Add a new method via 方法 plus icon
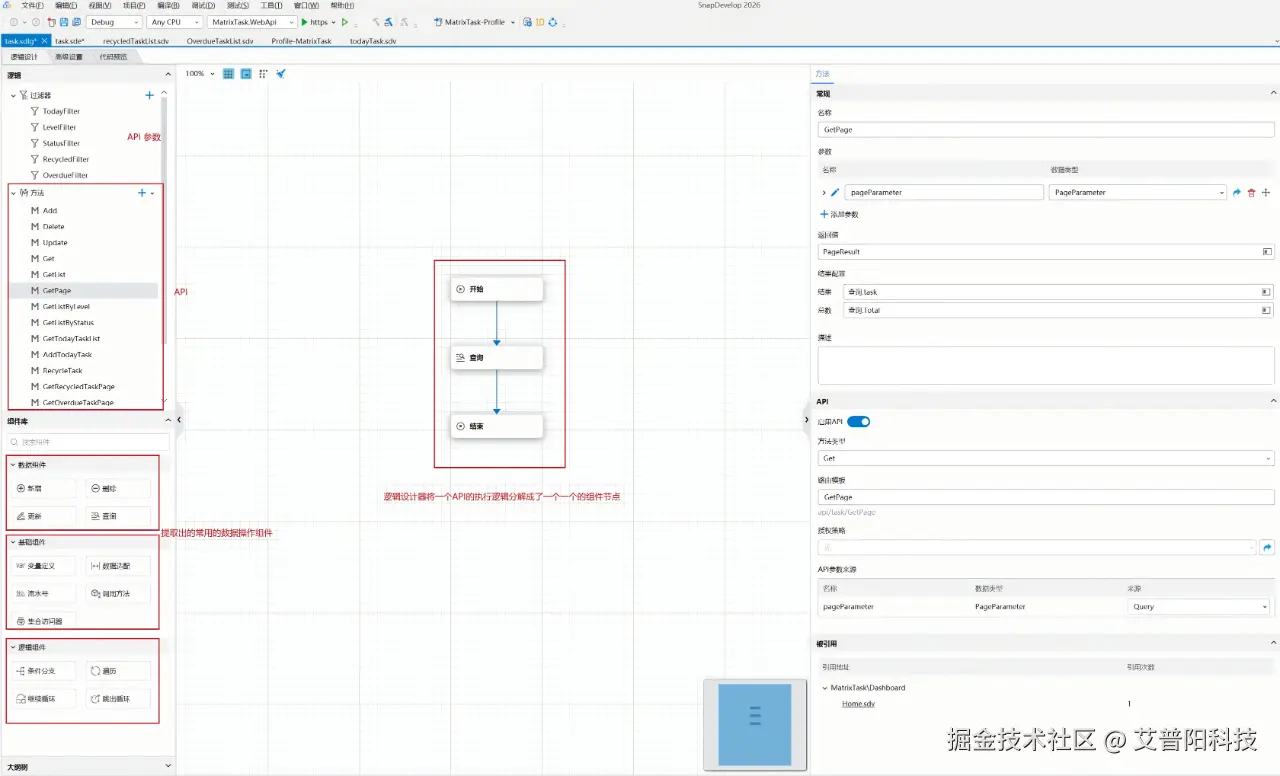This screenshot has width=1280, height=776. tap(141, 193)
